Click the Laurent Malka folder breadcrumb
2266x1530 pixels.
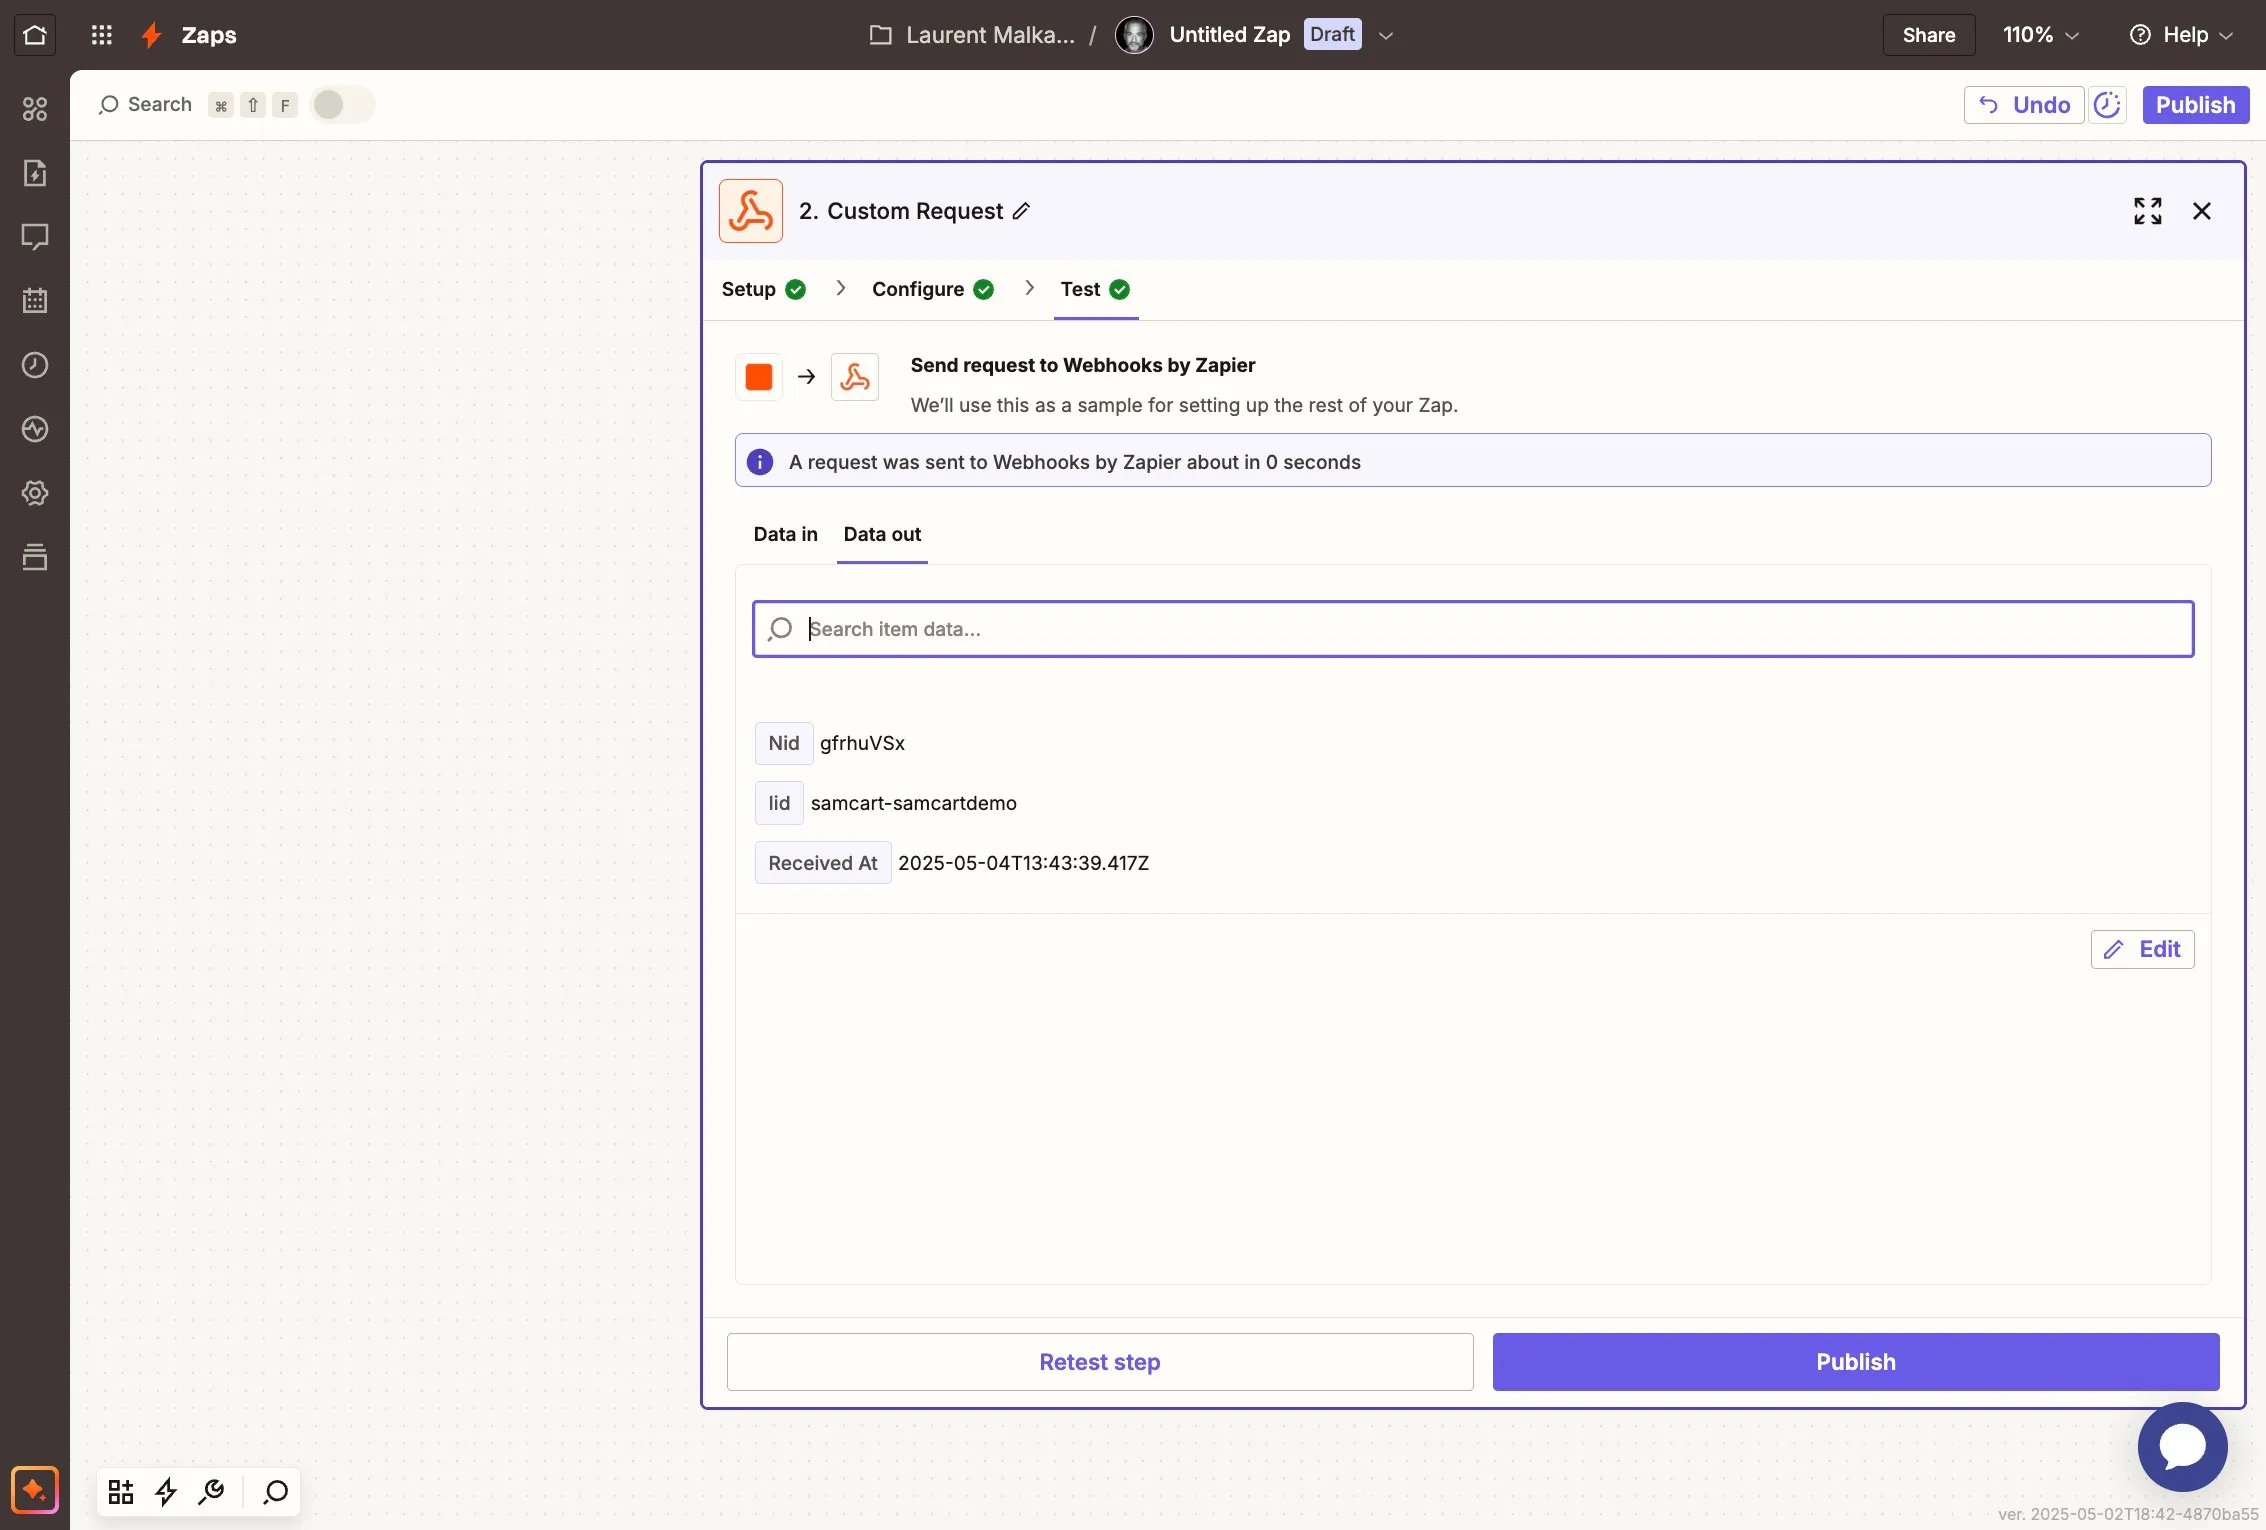click(990, 35)
